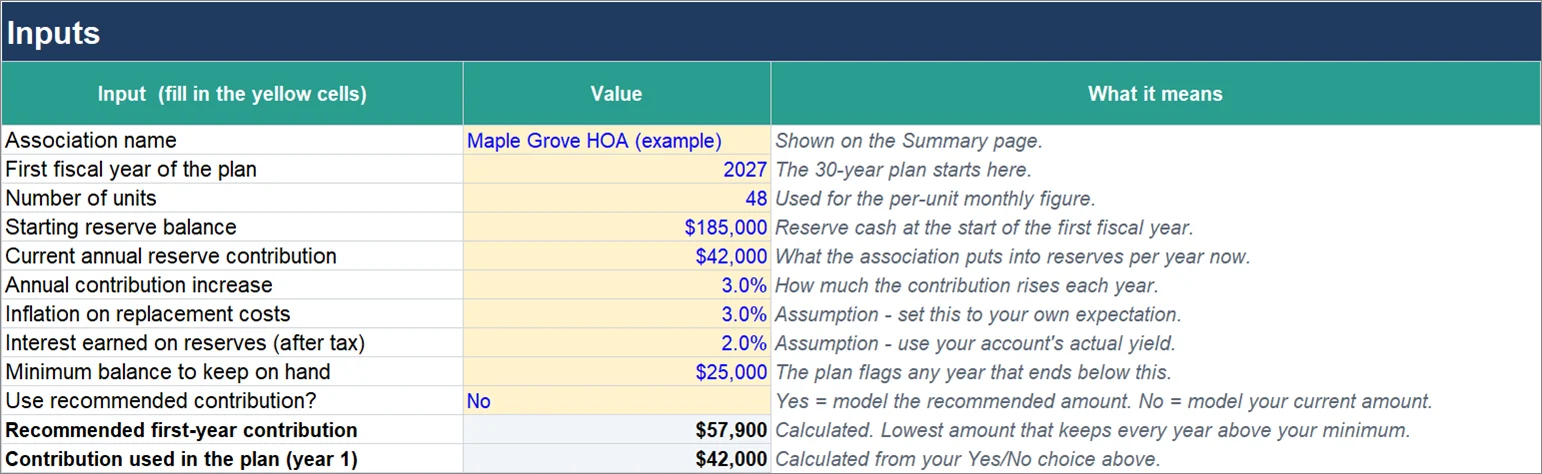Click the 'Input (fill in the yellow cells)' header
Screen dimensions: 1542x474
coord(232,94)
